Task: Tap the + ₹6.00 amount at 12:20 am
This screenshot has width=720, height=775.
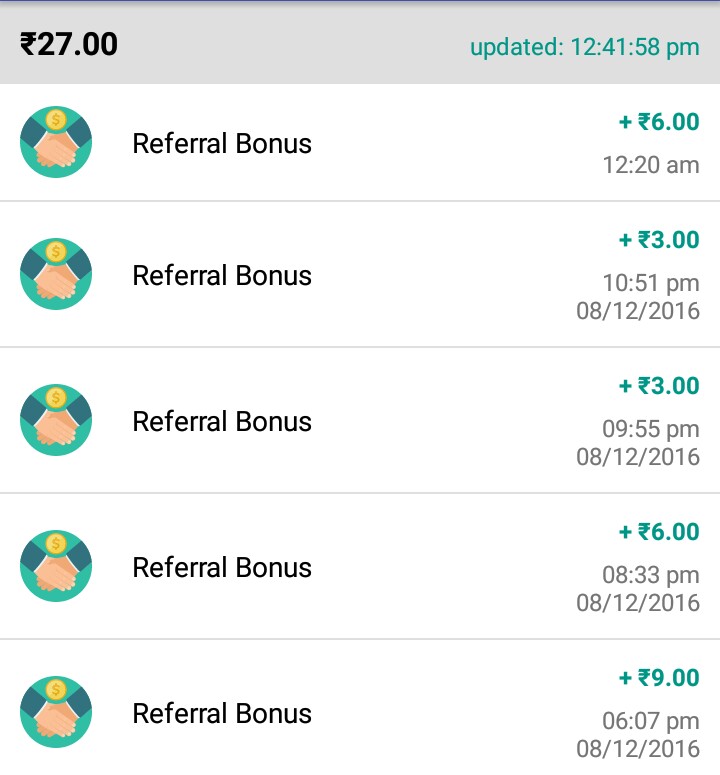Action: tap(658, 122)
